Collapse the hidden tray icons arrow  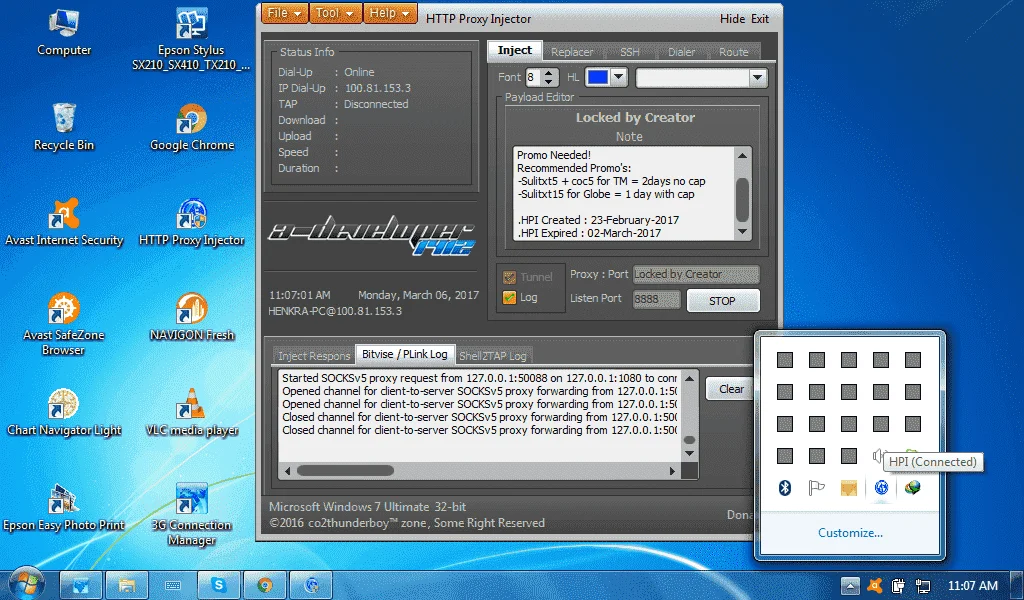pyautogui.click(x=850, y=585)
